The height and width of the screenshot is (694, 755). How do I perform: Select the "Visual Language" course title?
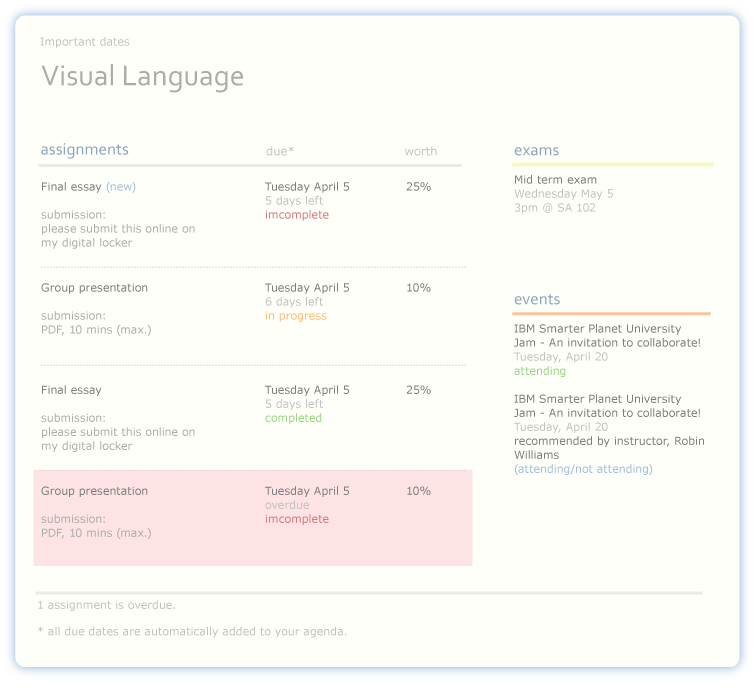click(x=142, y=77)
